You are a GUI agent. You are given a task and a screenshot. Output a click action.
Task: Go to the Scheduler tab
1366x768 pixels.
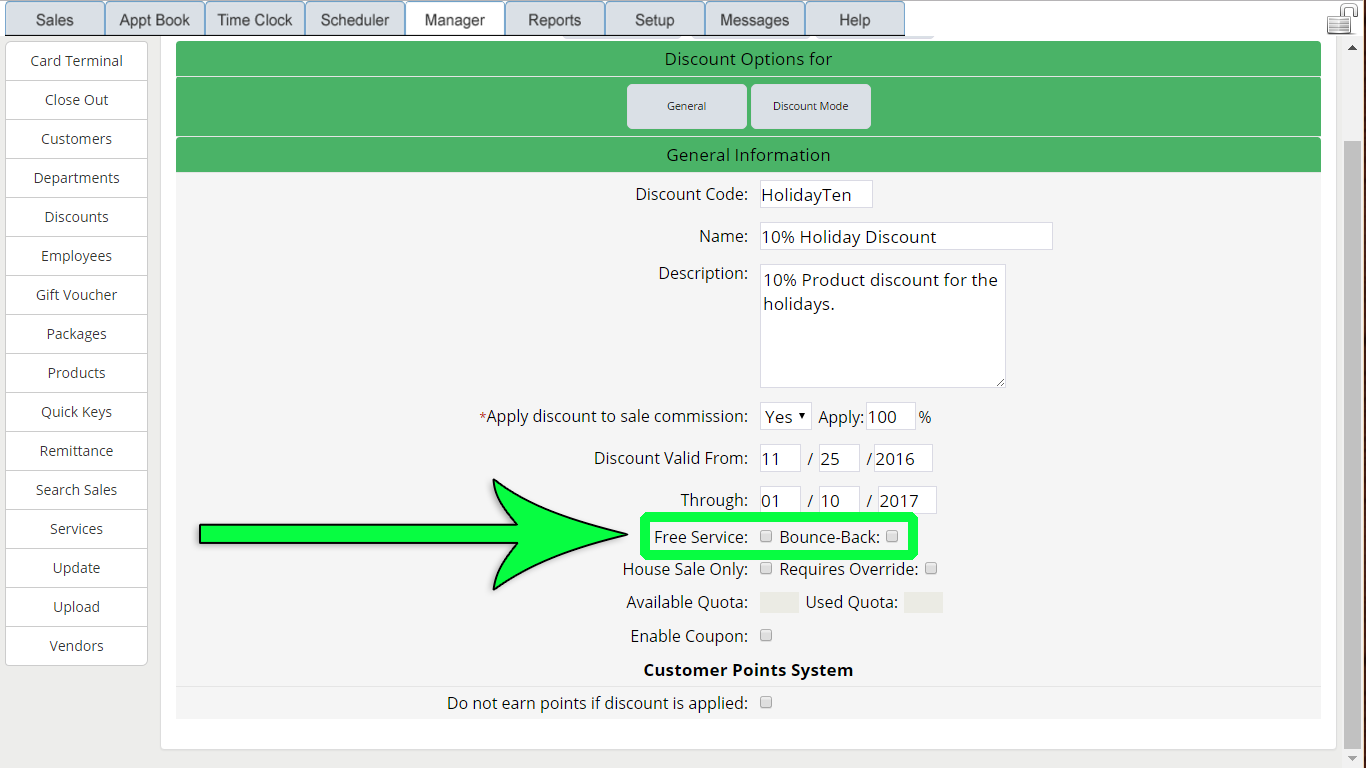355,20
